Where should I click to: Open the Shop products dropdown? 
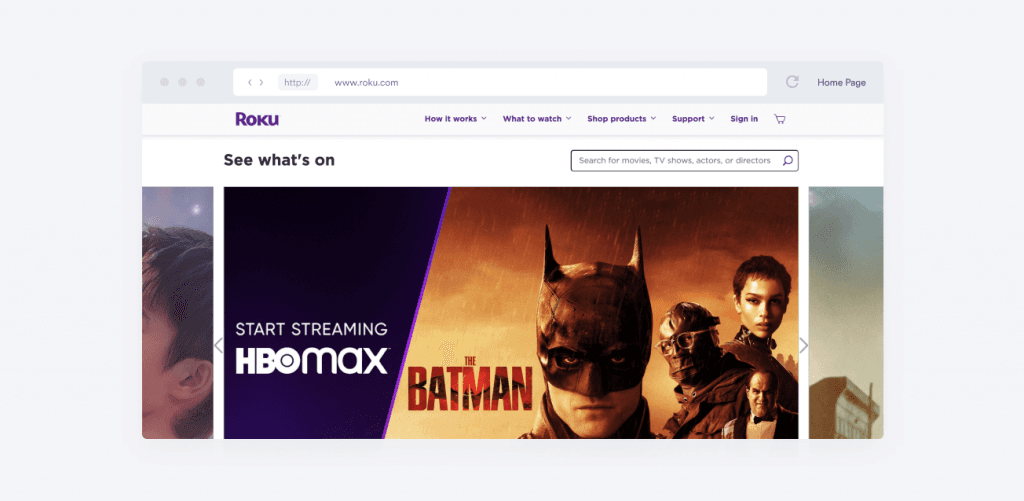click(x=622, y=119)
